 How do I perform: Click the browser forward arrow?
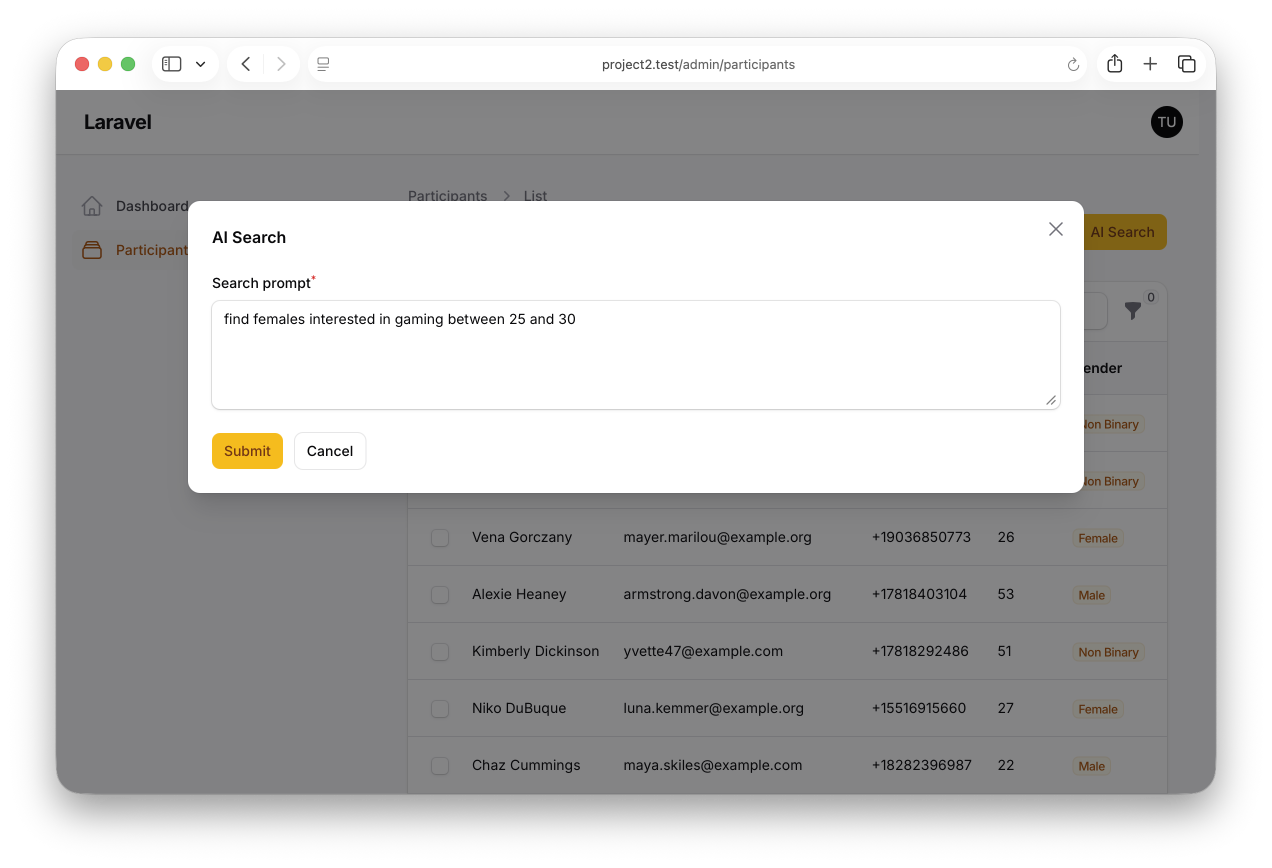click(281, 64)
